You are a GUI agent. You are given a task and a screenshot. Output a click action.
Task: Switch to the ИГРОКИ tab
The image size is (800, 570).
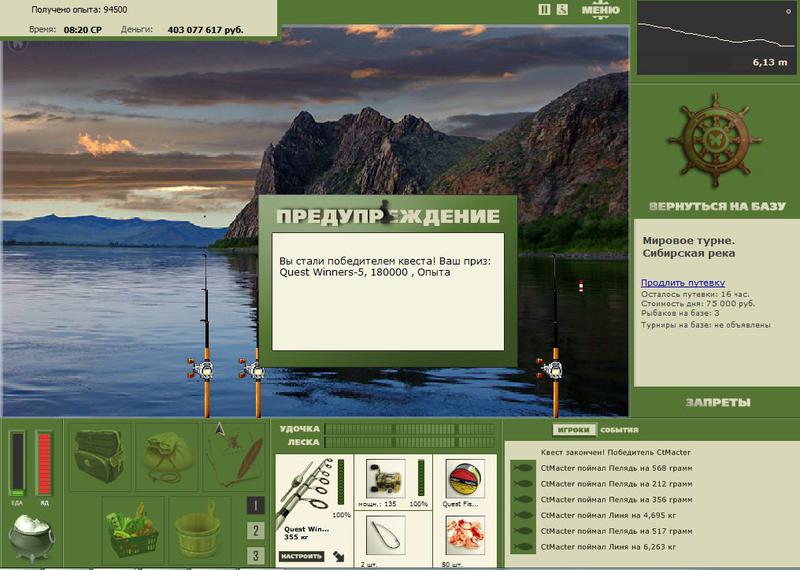pyautogui.click(x=573, y=430)
